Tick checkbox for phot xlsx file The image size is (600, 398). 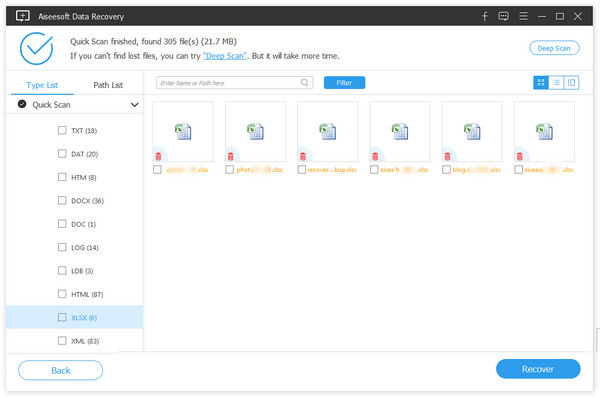pyautogui.click(x=230, y=170)
